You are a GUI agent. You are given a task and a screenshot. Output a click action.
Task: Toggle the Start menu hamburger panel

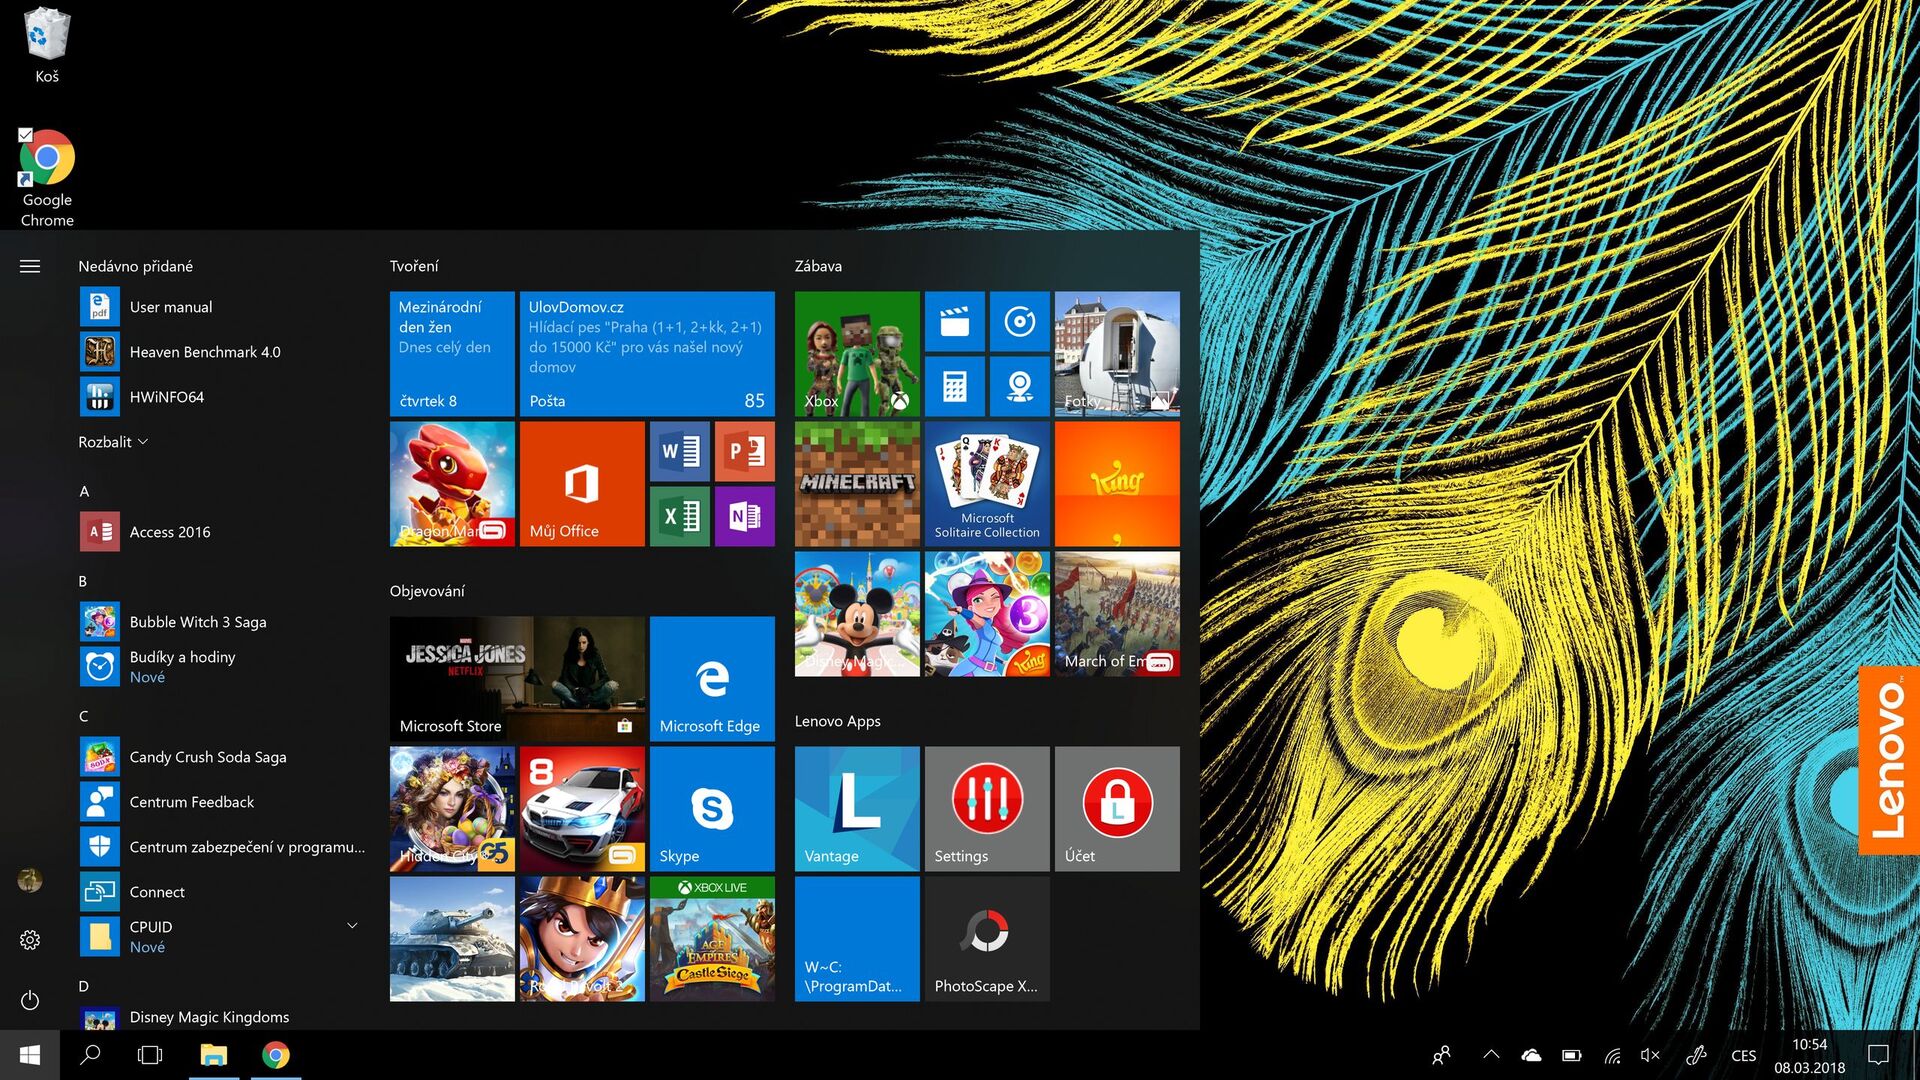pyautogui.click(x=29, y=265)
